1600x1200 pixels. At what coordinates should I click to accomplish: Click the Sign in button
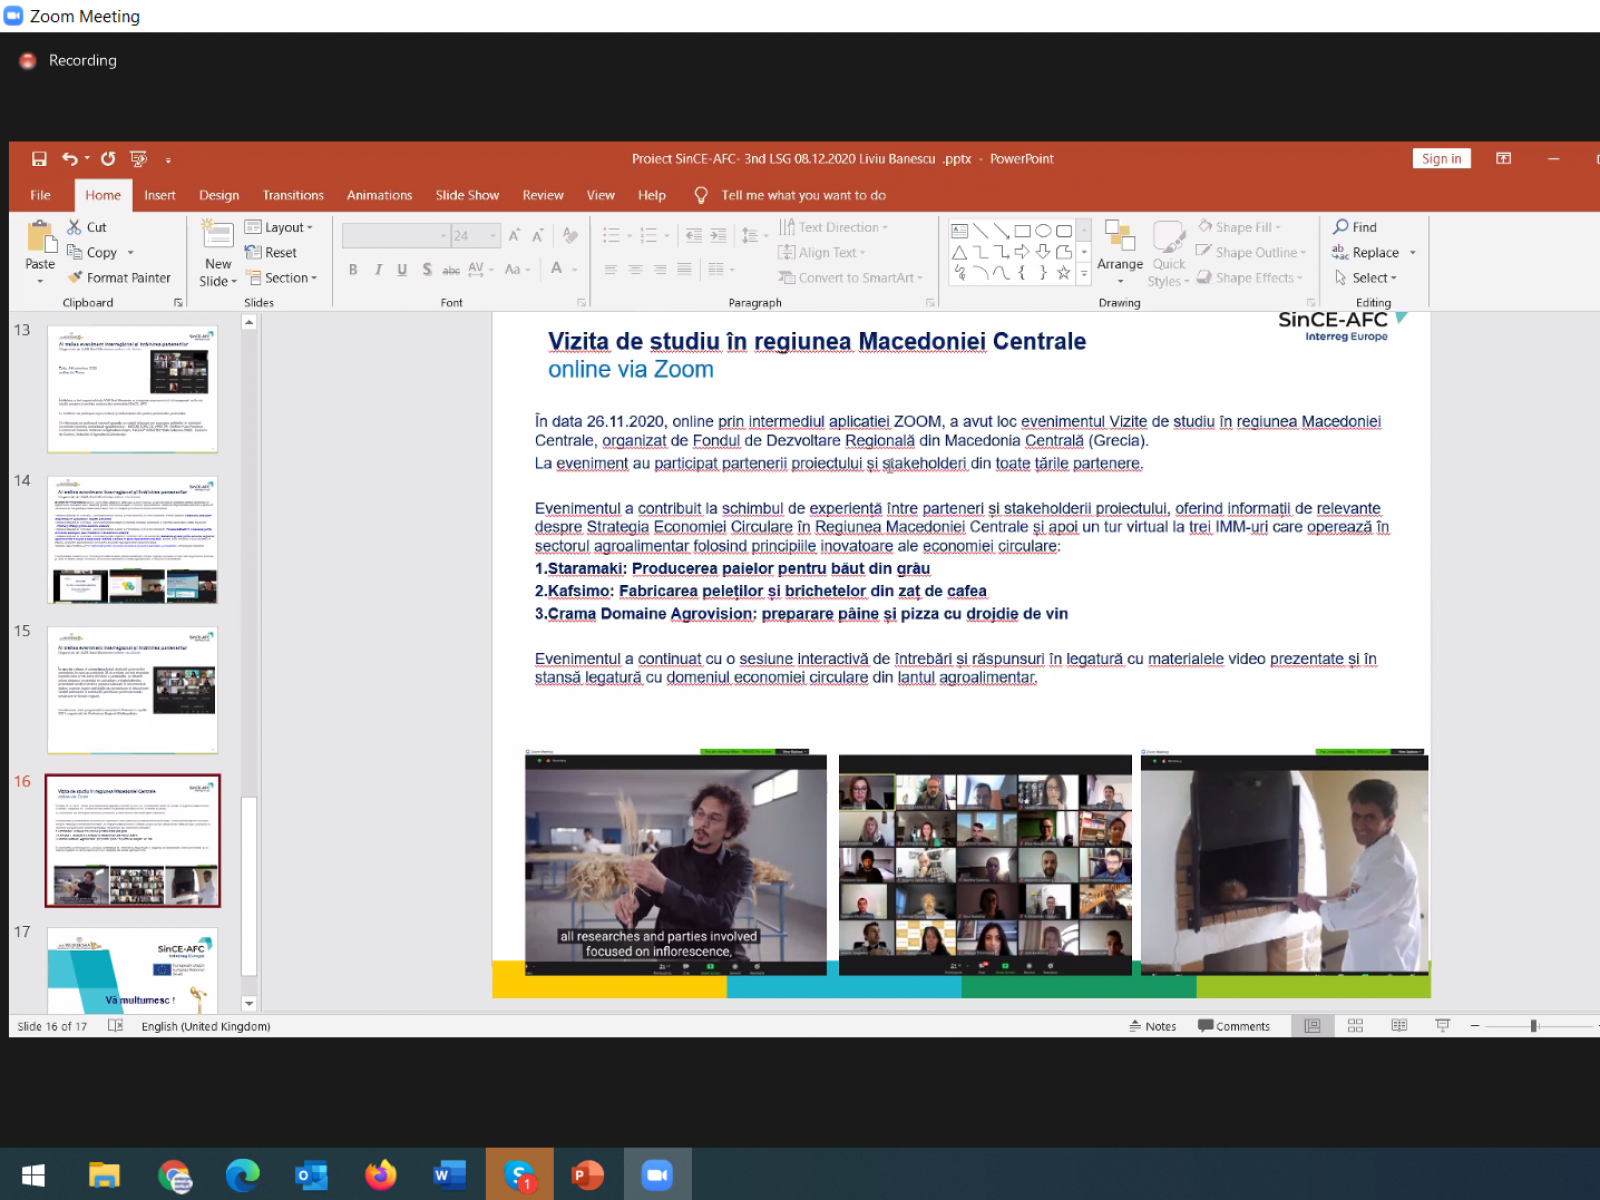1441,159
